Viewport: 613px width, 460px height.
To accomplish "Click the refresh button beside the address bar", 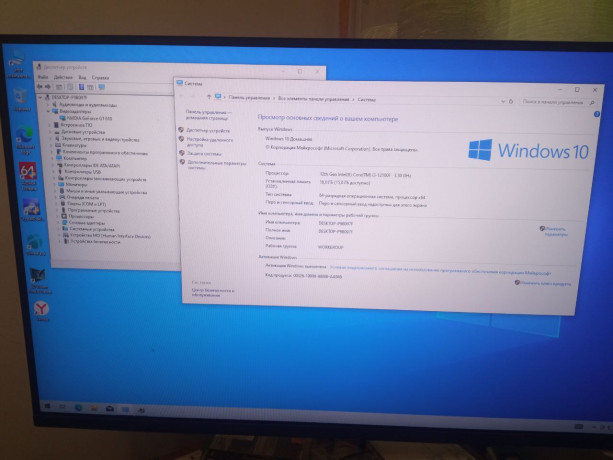I will [x=511, y=101].
